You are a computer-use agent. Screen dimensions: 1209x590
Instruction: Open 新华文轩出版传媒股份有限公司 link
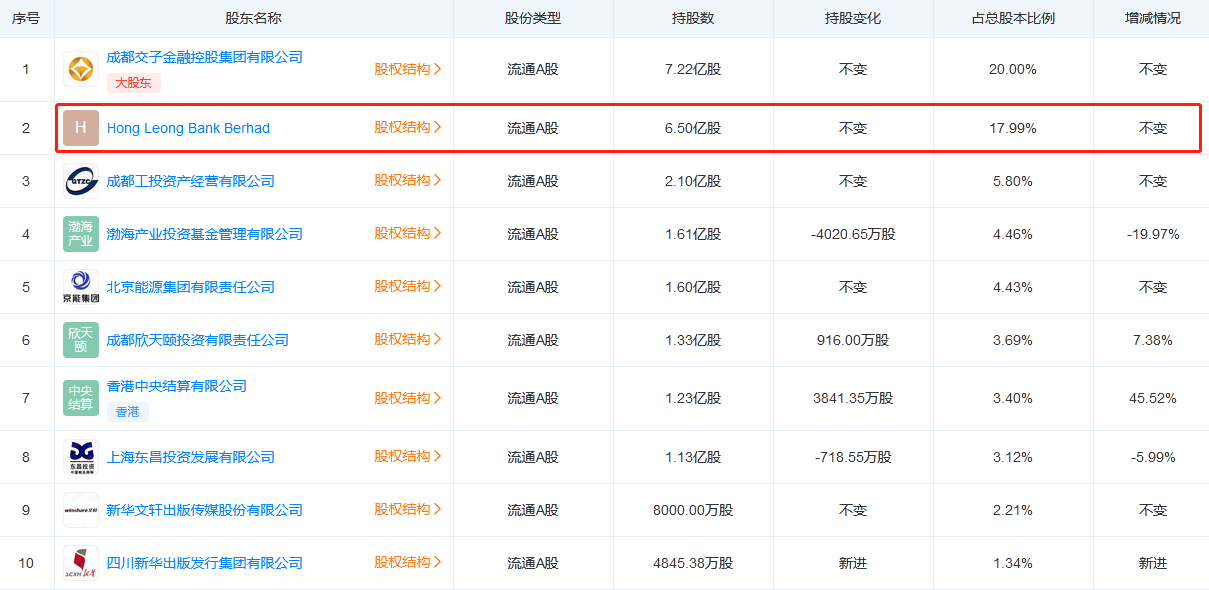coord(205,510)
